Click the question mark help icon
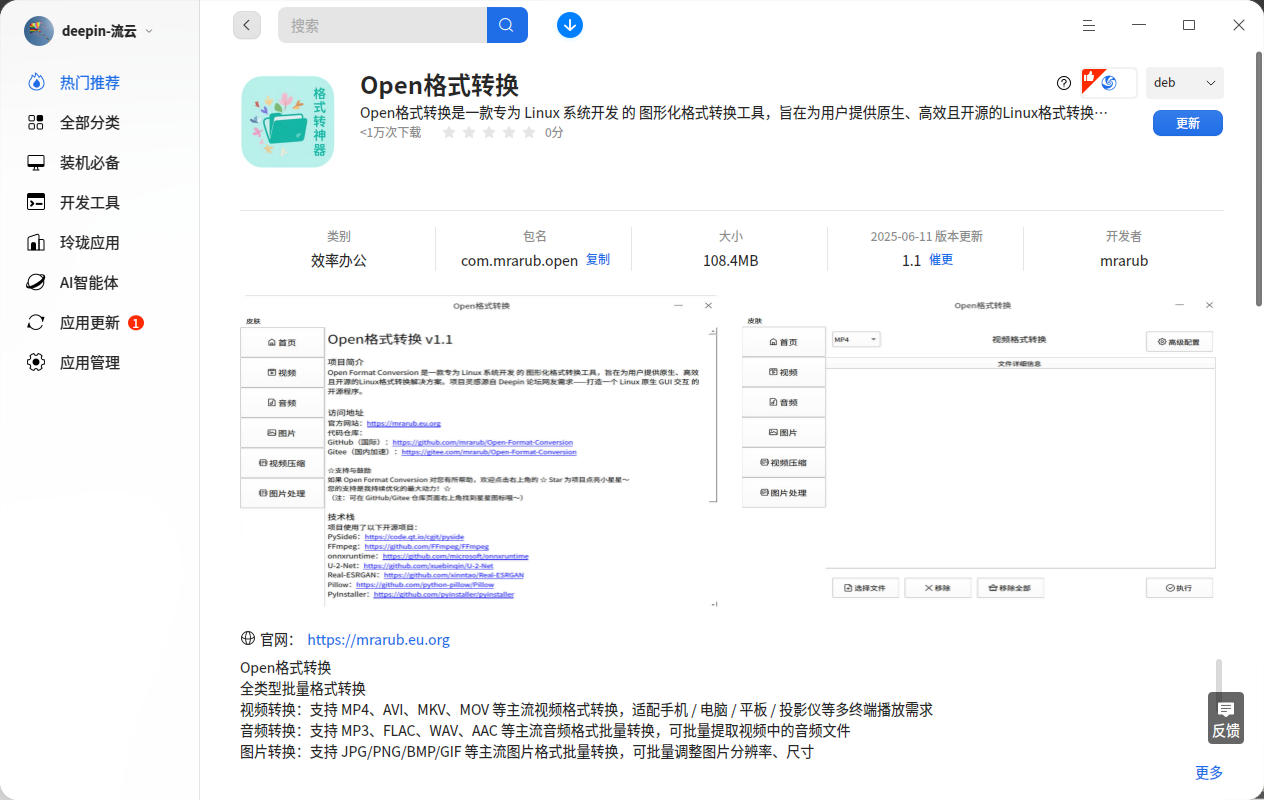This screenshot has width=1264, height=800. (1064, 83)
